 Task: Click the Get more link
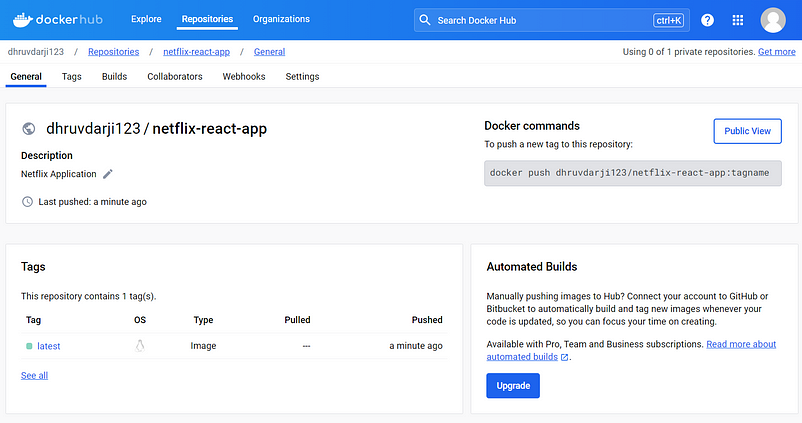776,52
